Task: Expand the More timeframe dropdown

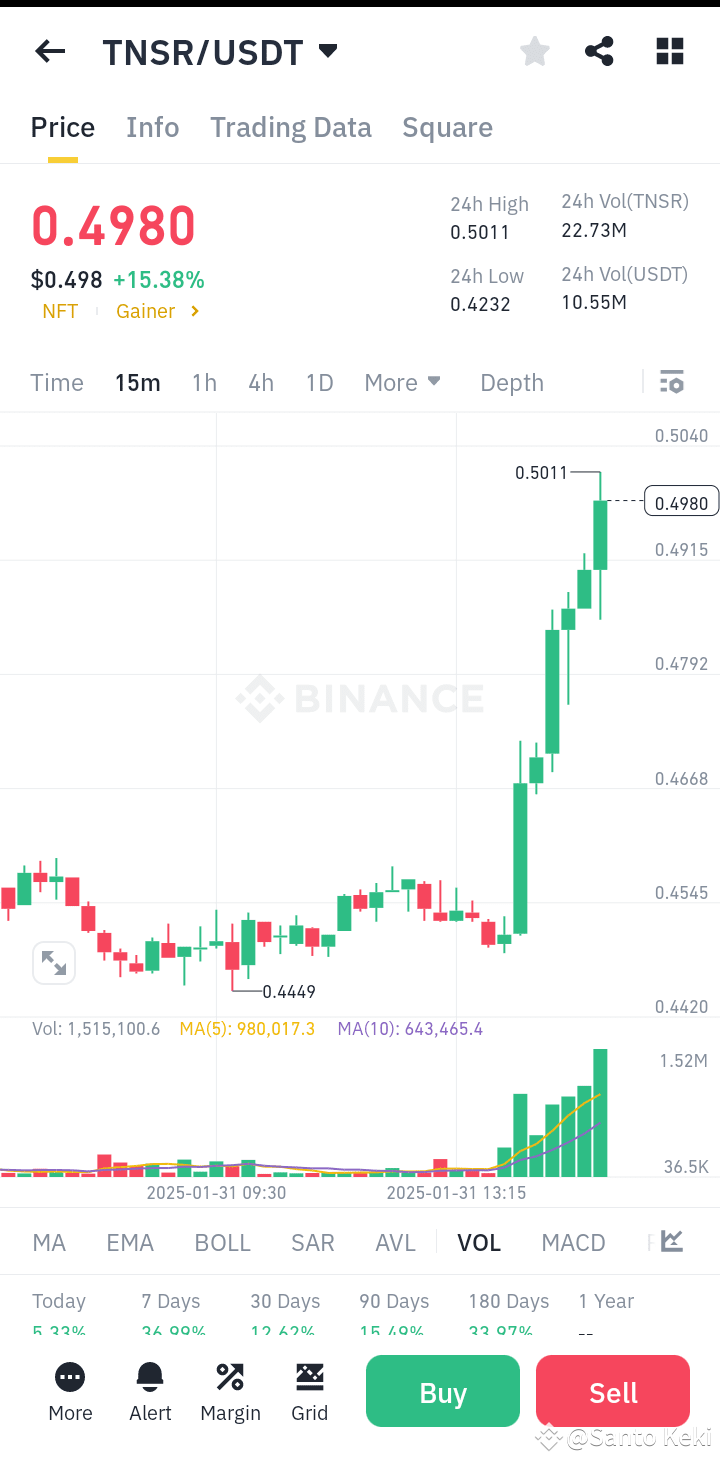Action: tap(402, 382)
